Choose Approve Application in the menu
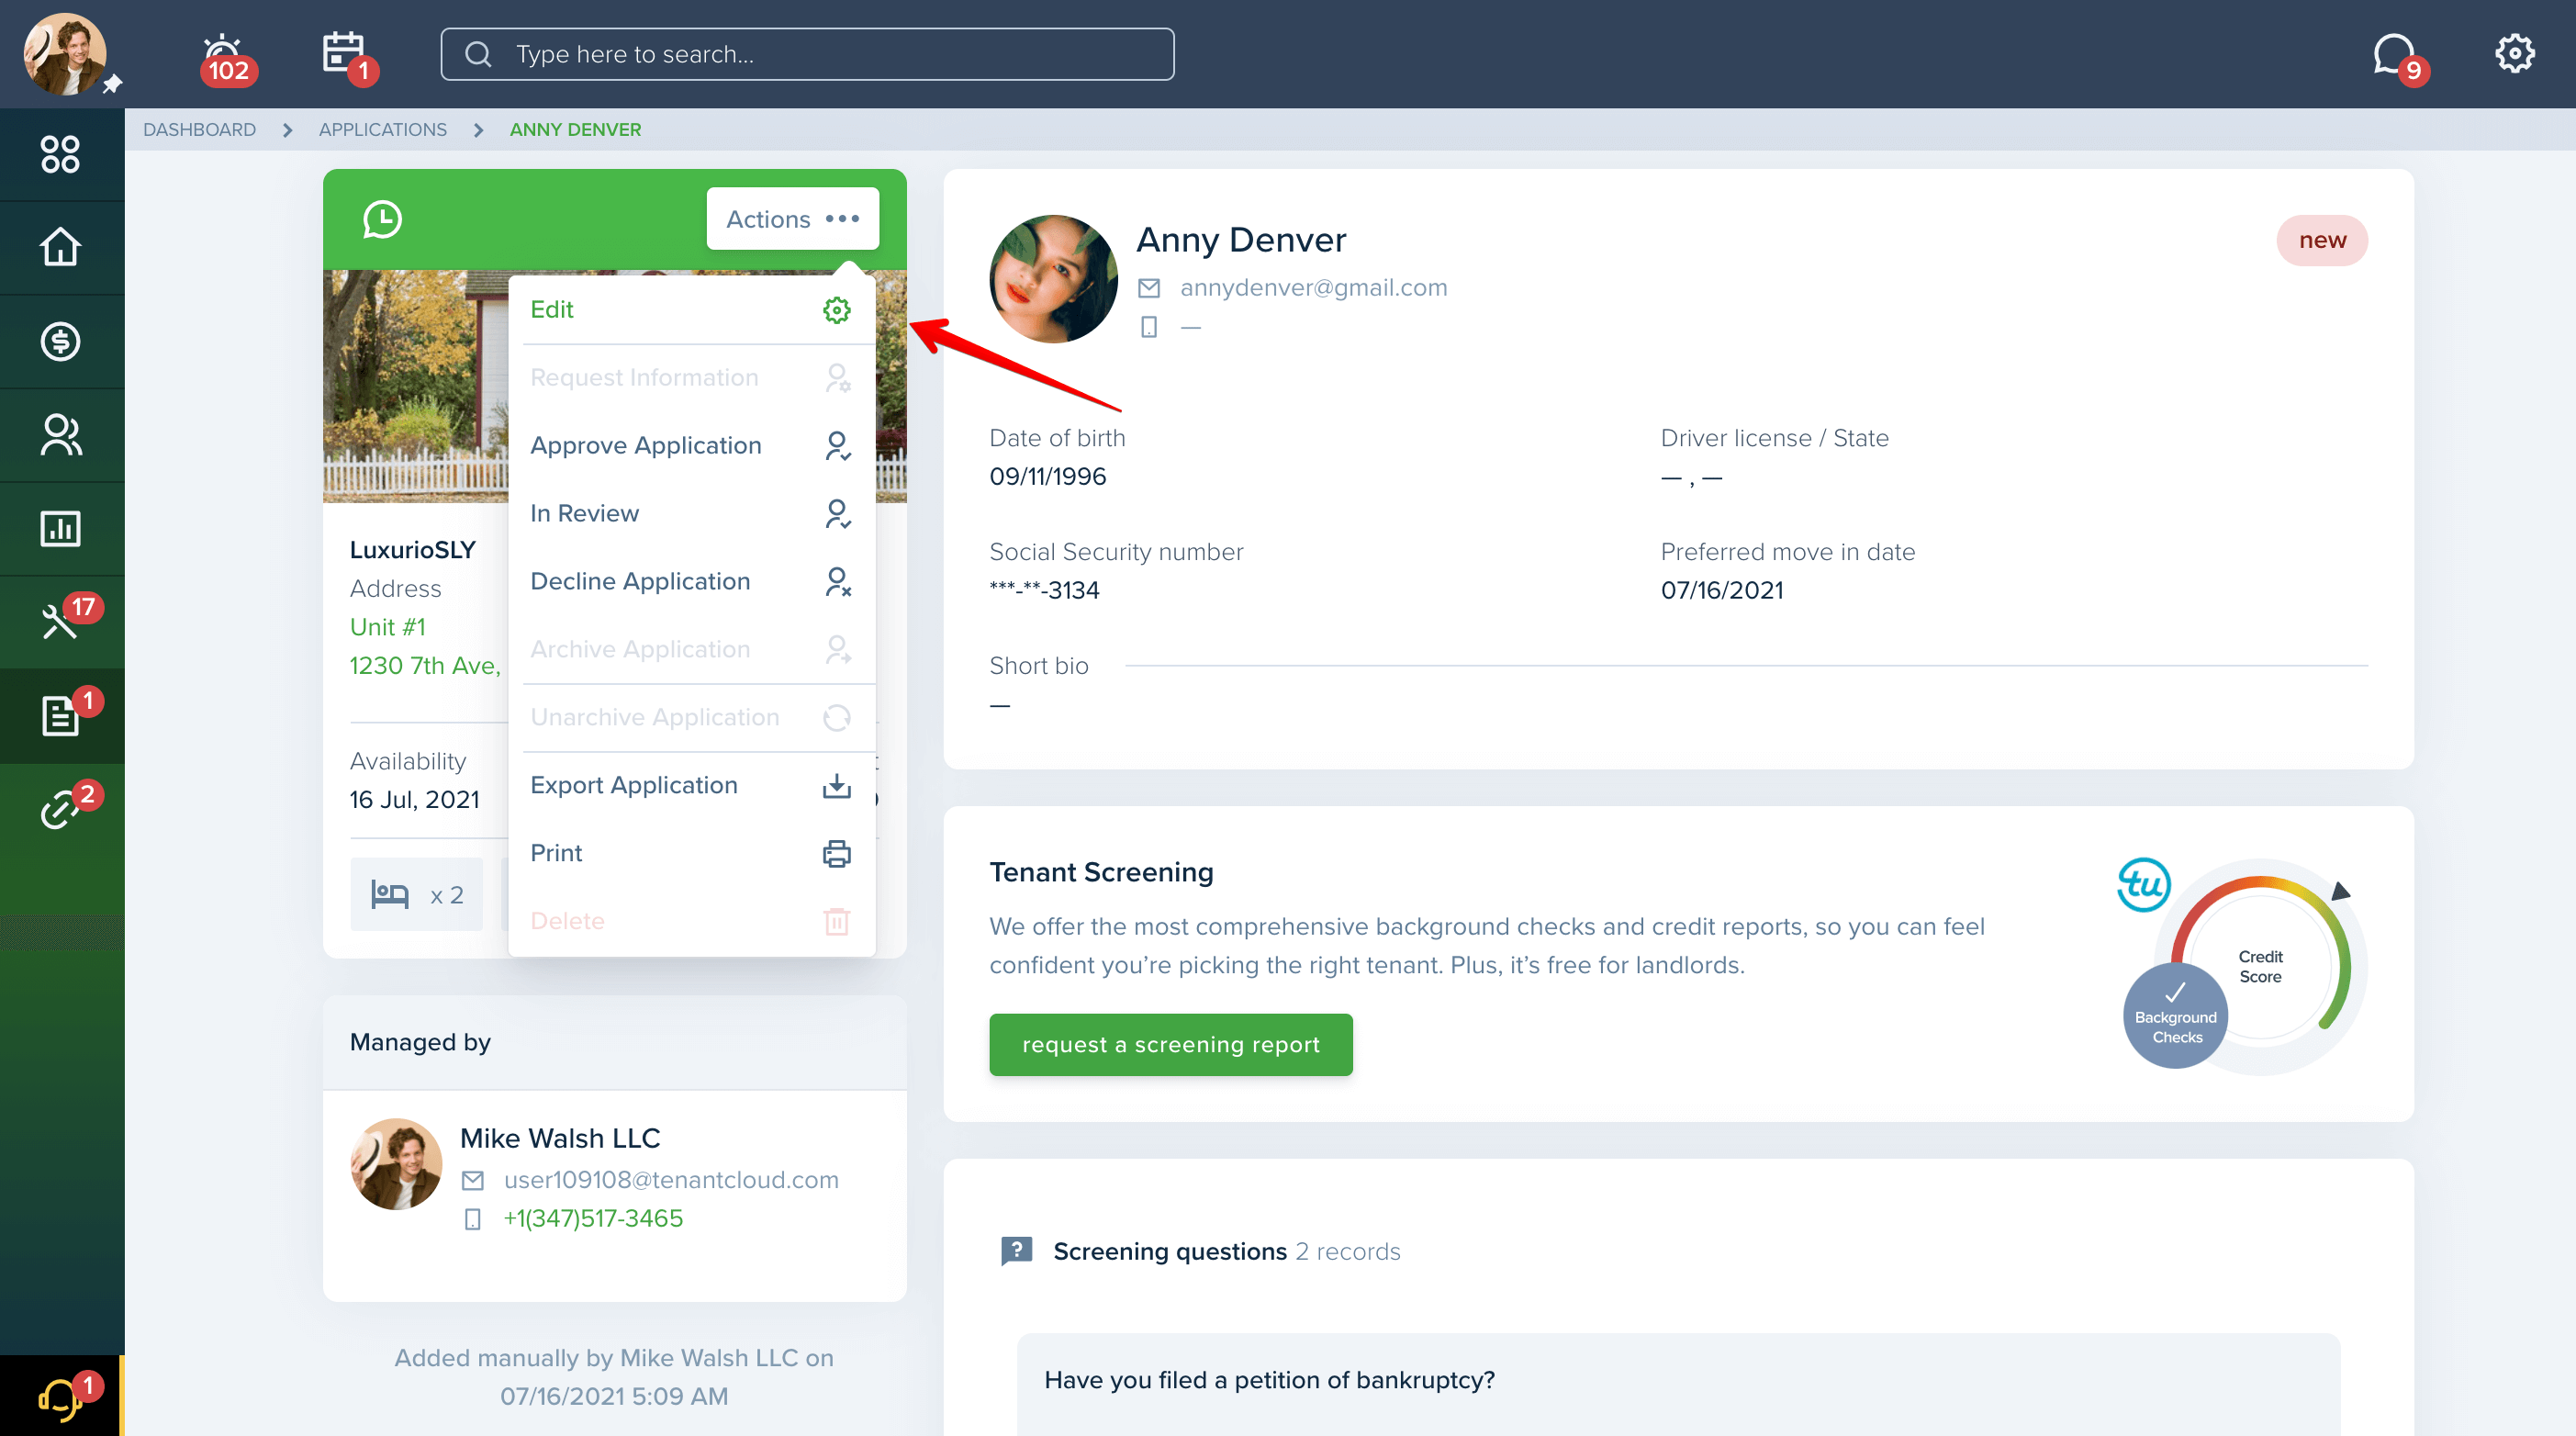The width and height of the screenshot is (2576, 1436). 691,446
